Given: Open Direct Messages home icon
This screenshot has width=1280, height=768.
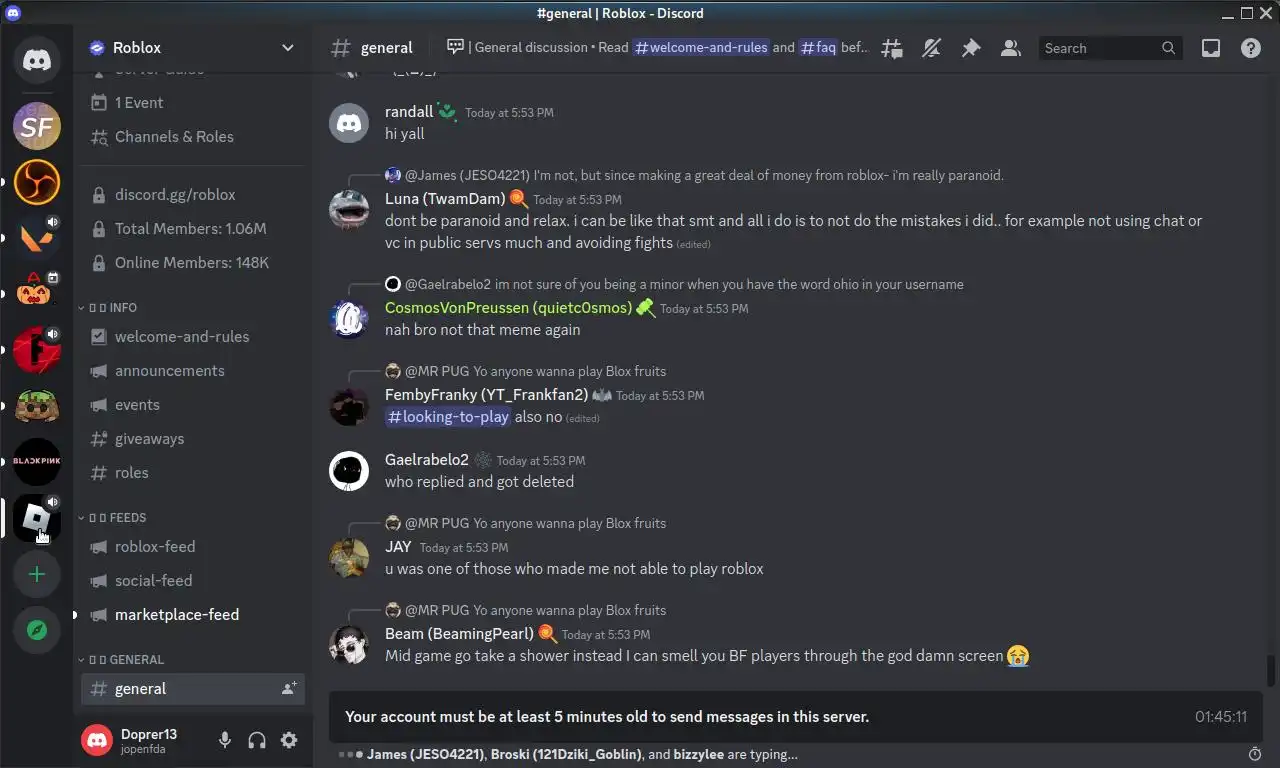Looking at the screenshot, I should click(37, 60).
